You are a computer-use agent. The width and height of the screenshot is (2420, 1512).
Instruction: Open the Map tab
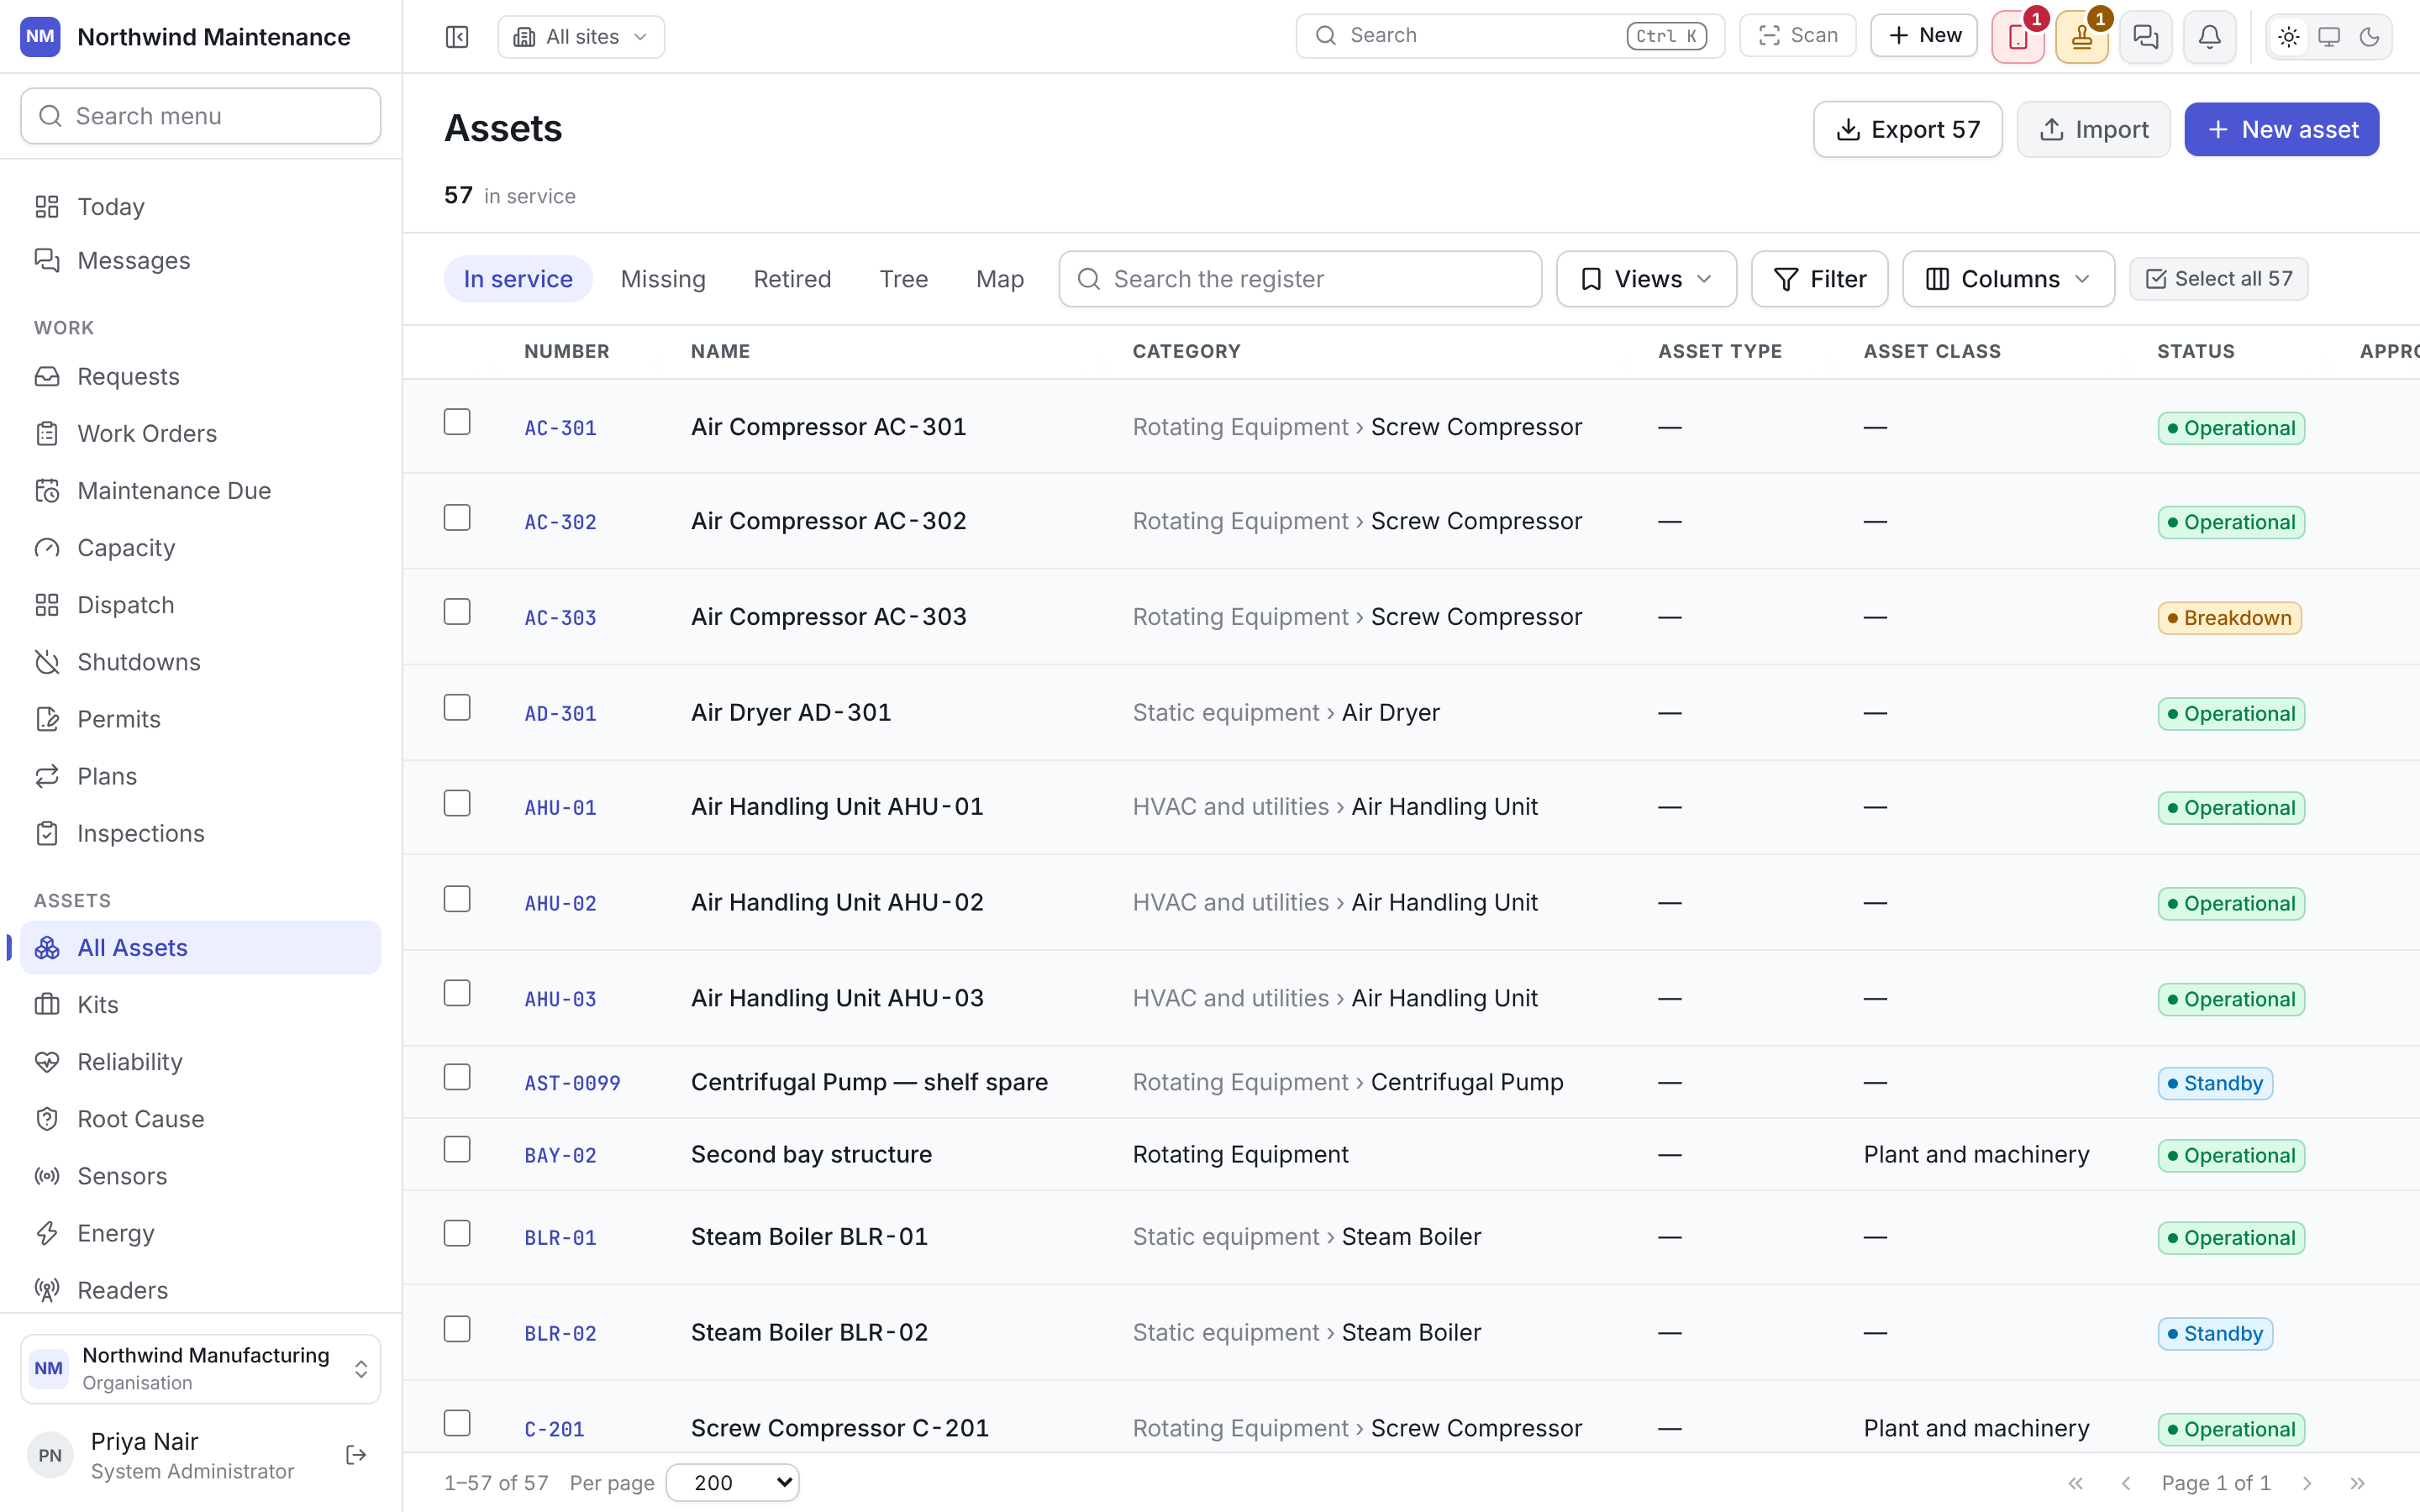click(1000, 279)
